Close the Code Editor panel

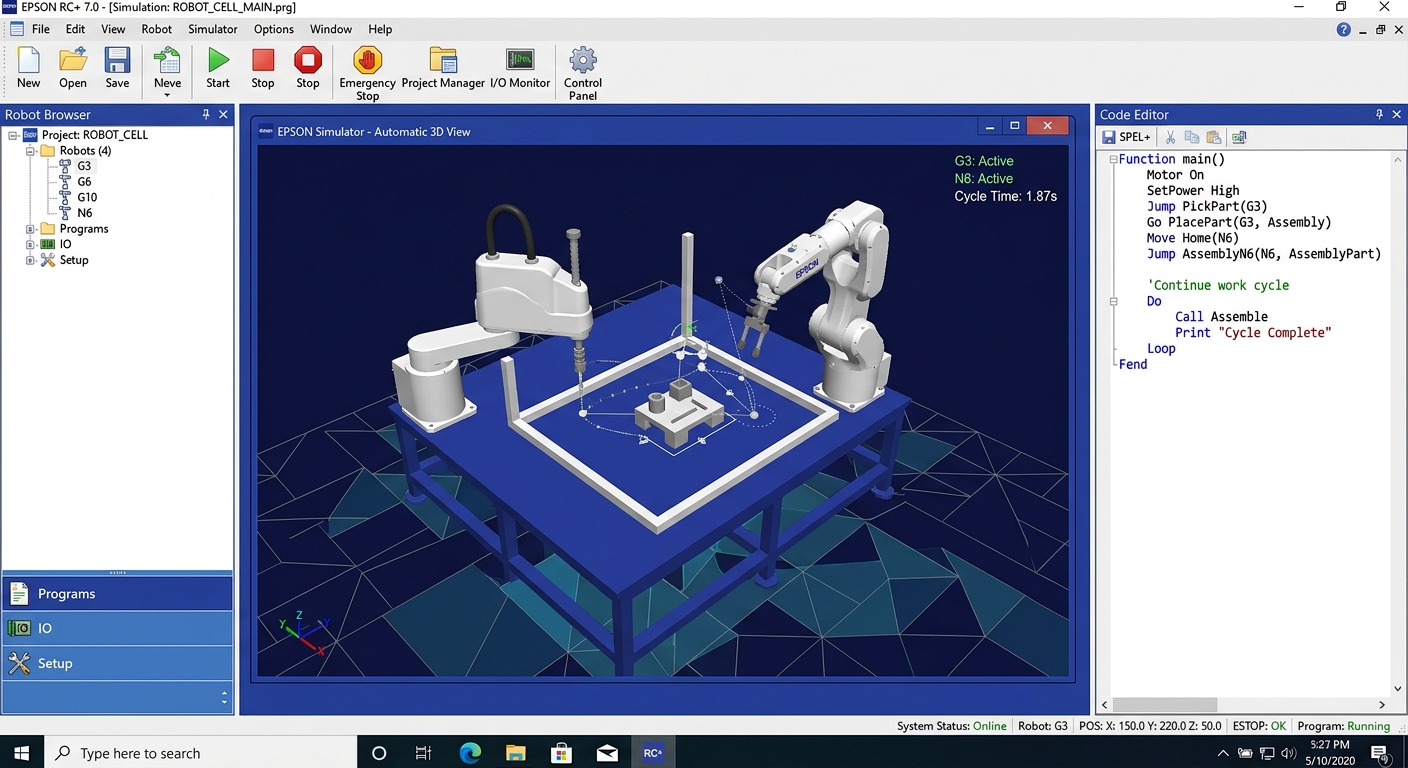click(x=1397, y=114)
